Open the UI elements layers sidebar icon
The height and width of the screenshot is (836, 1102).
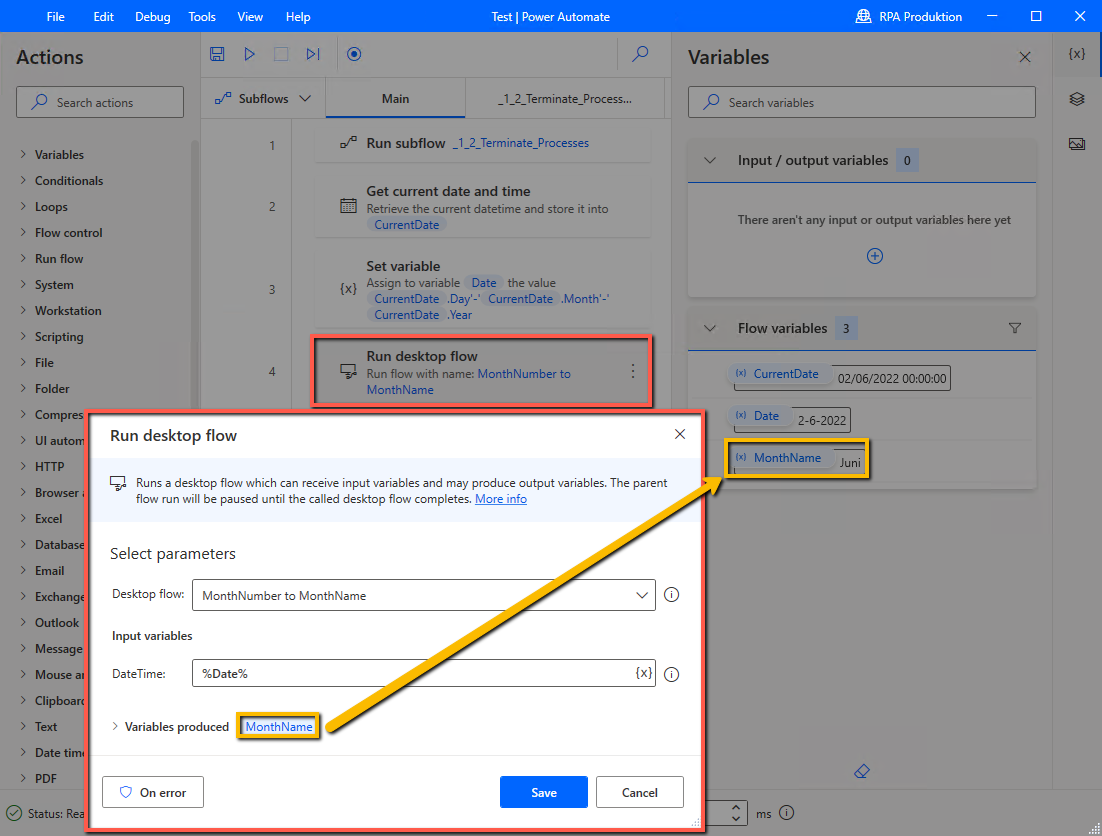1077,99
